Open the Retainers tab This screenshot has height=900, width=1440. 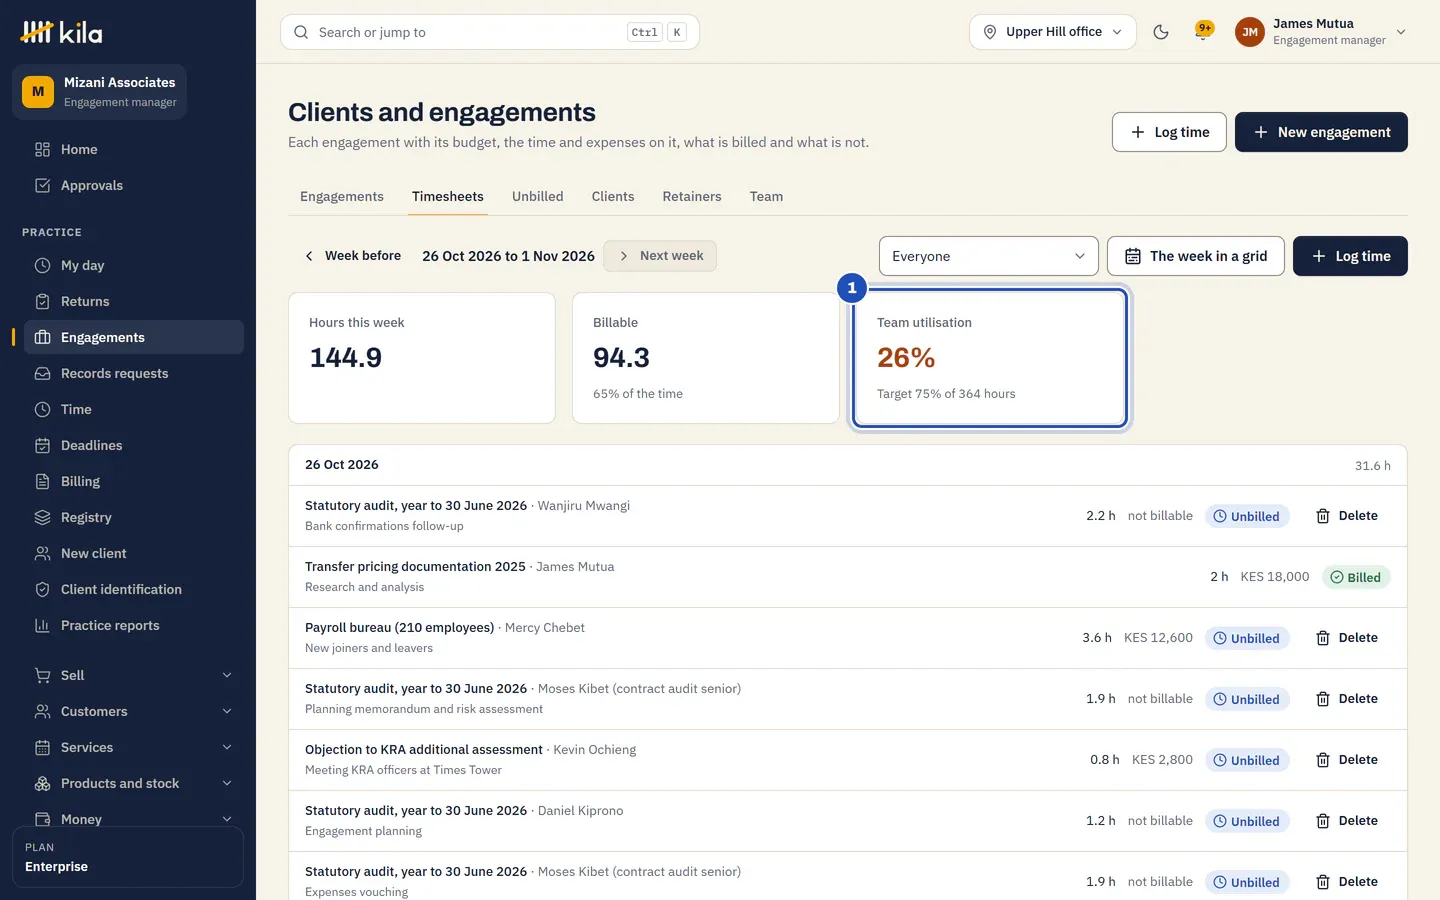point(692,197)
